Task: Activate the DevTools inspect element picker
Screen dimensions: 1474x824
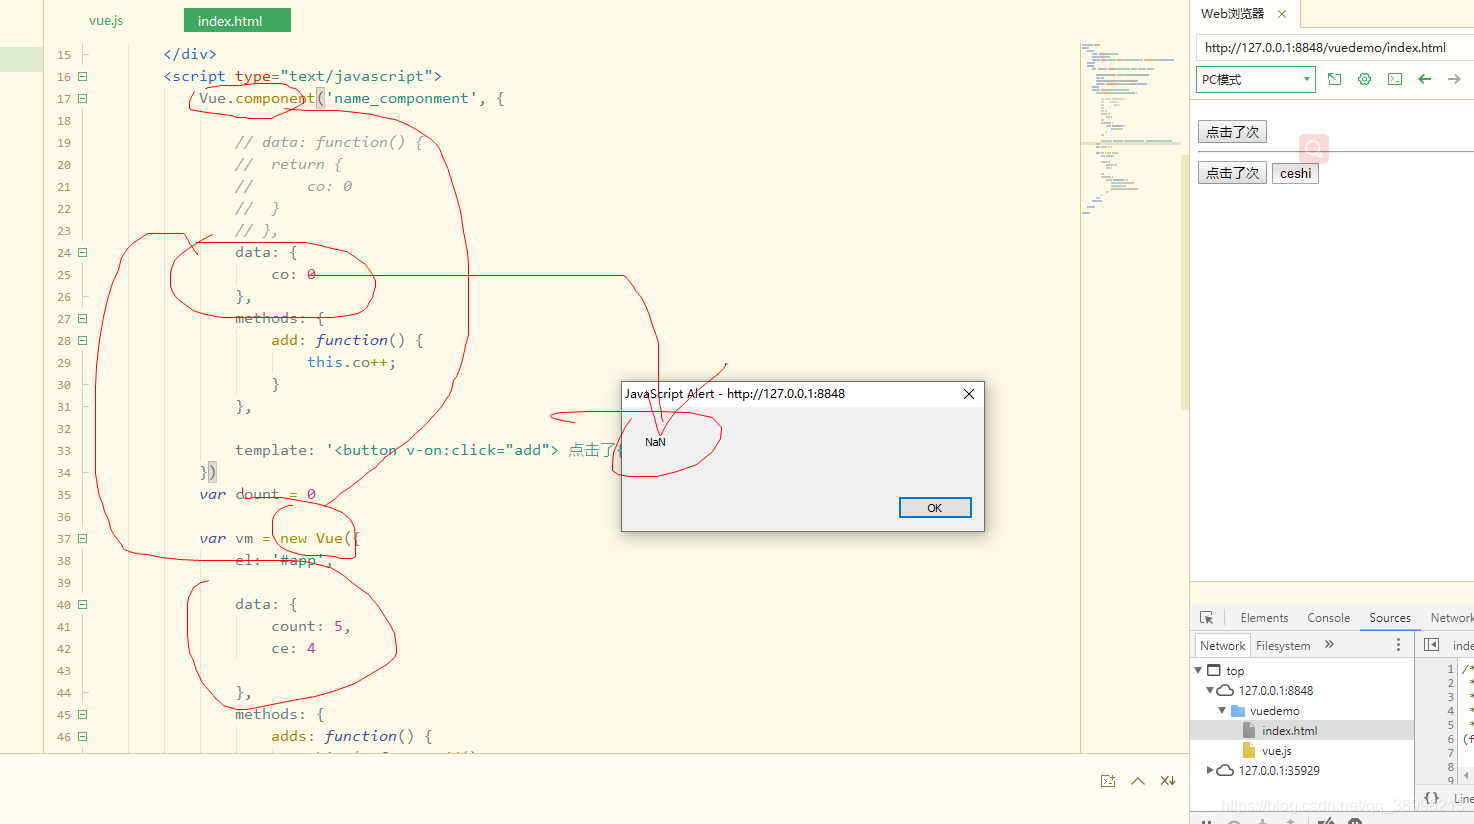Action: point(1207,618)
